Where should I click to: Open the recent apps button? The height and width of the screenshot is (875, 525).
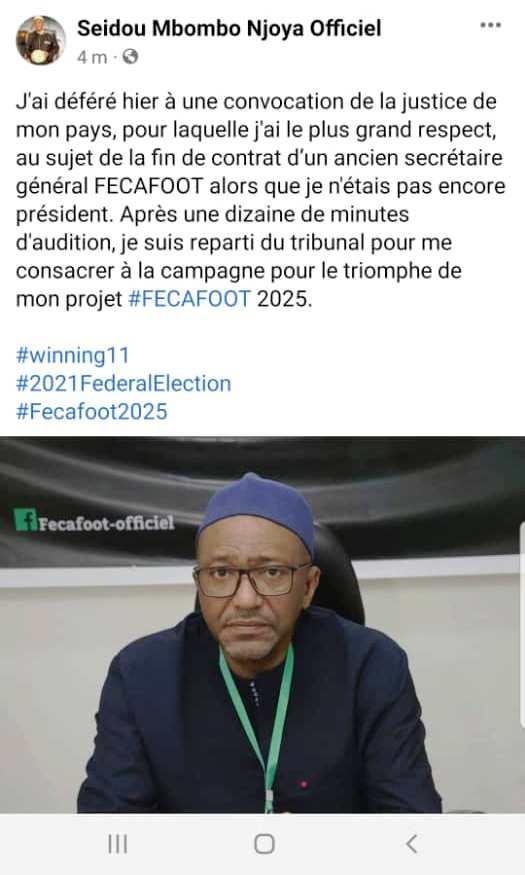coord(117,844)
